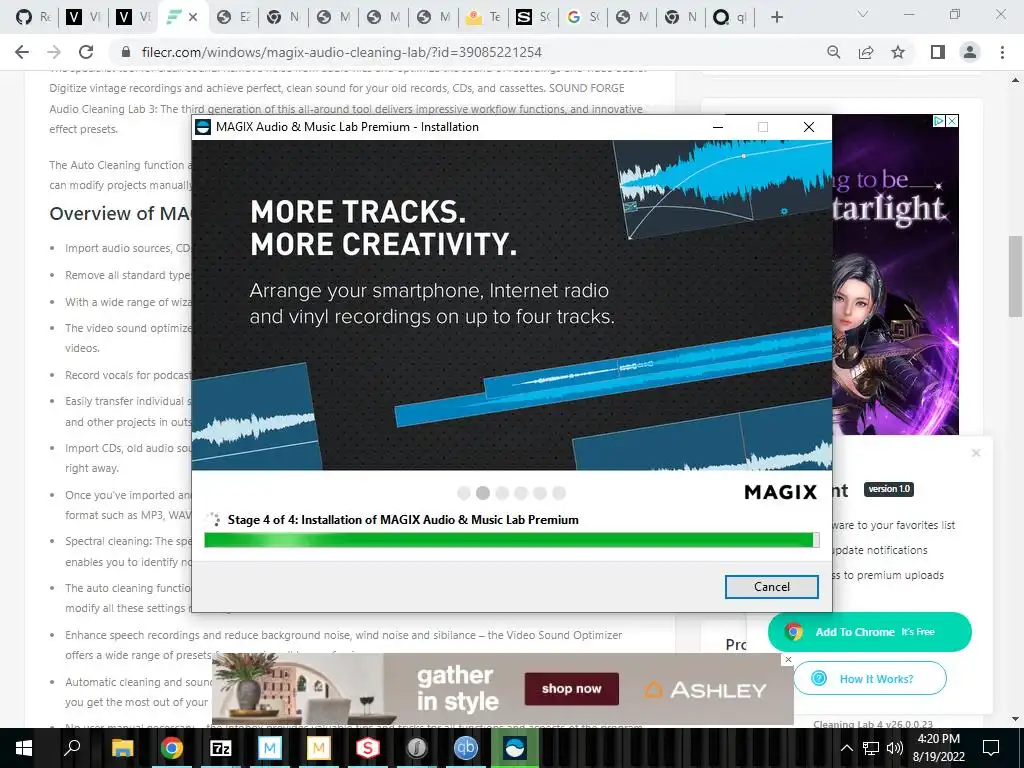The height and width of the screenshot is (768, 1024).
Task: Click the installer title bar MAGIX icon
Action: [204, 127]
